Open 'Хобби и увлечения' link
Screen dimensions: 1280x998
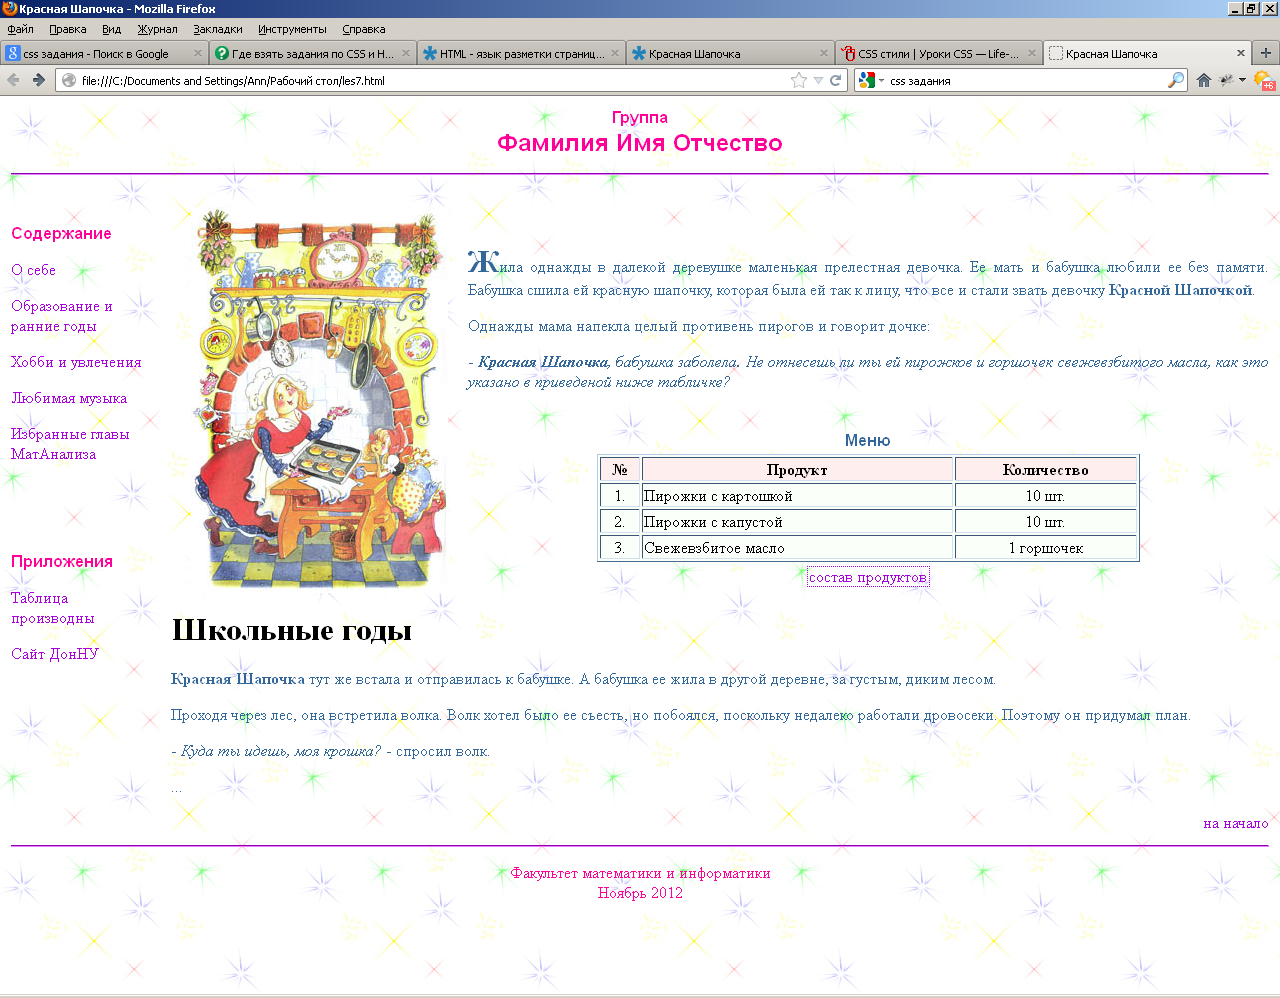point(76,362)
